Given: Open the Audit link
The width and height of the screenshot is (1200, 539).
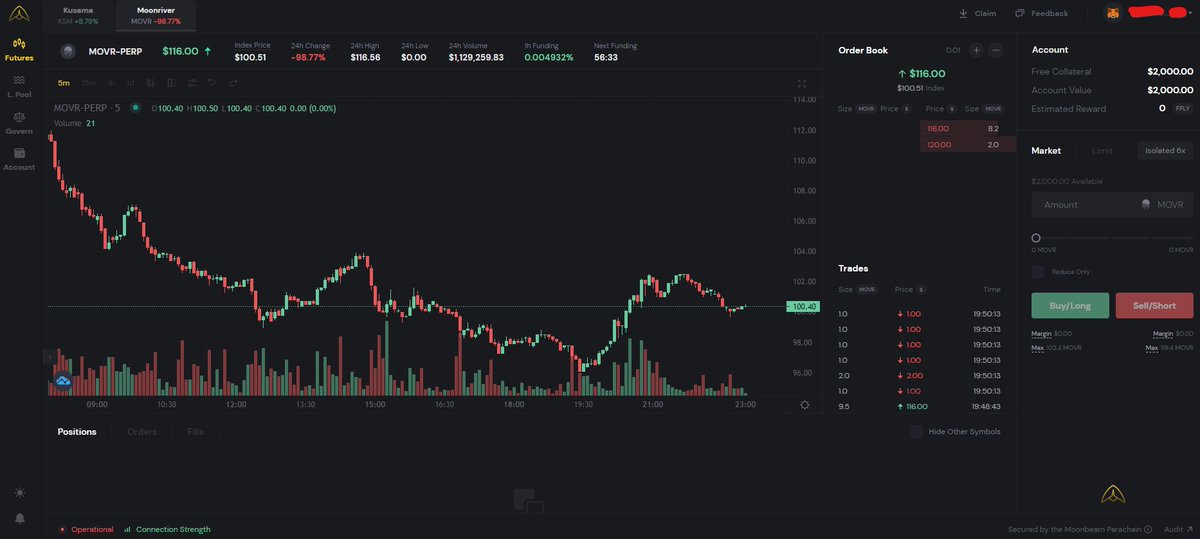Looking at the screenshot, I should point(1178,529).
